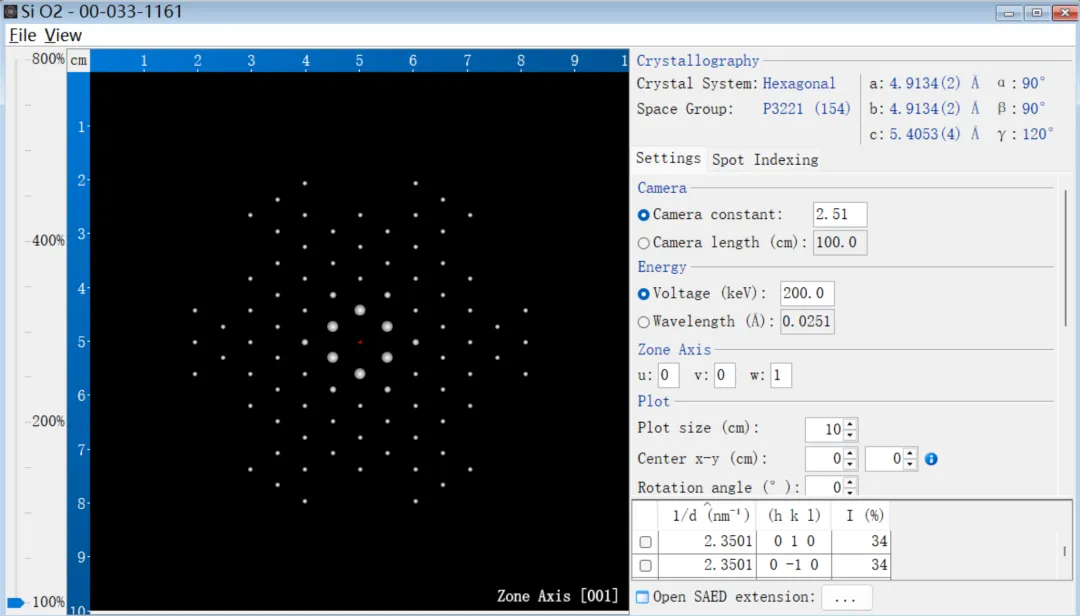Open the File menu

(22, 35)
